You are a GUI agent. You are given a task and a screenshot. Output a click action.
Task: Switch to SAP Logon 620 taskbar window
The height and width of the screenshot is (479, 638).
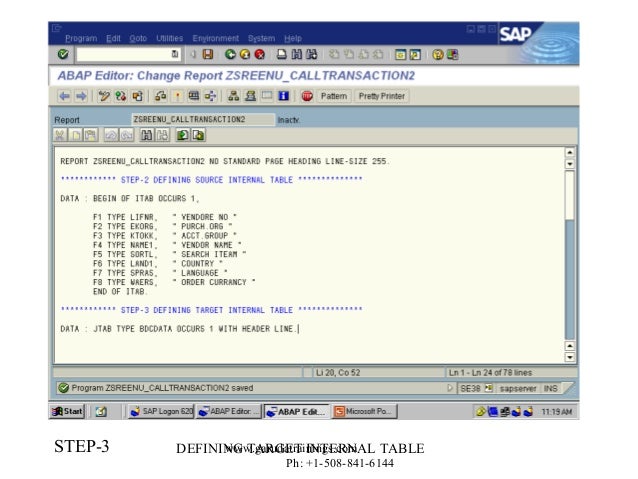[x=161, y=411]
